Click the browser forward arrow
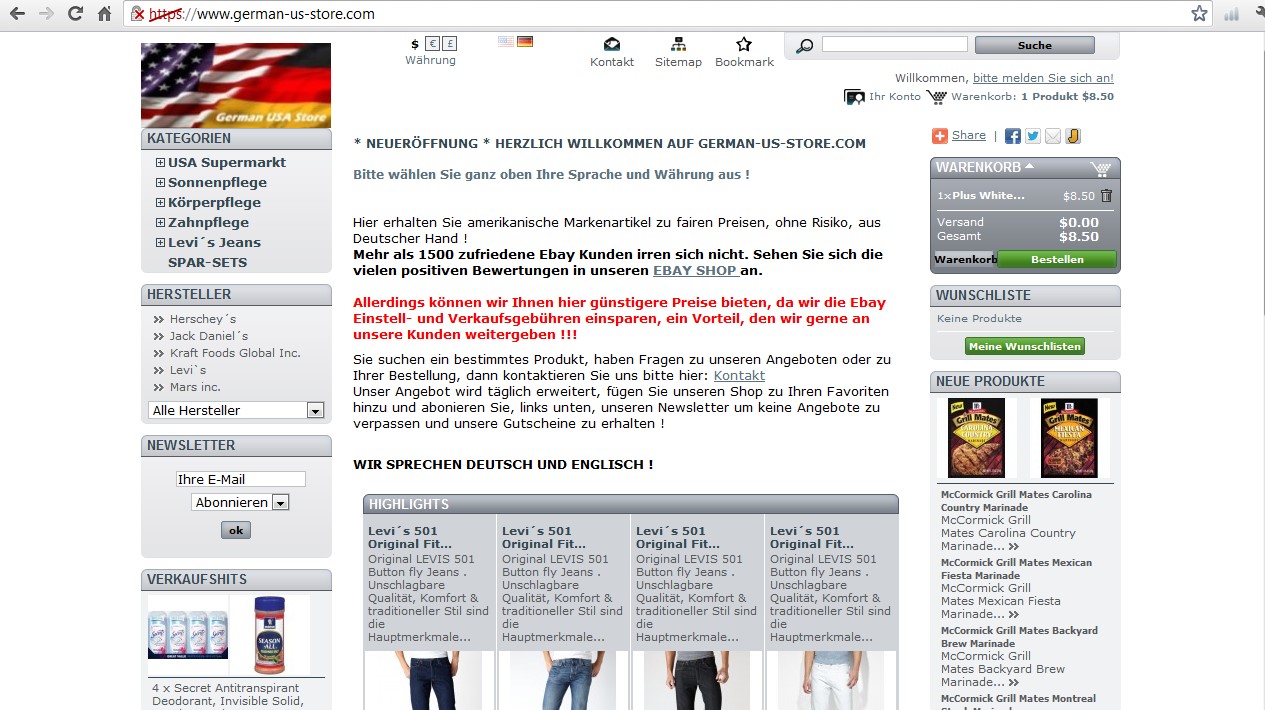 45,14
